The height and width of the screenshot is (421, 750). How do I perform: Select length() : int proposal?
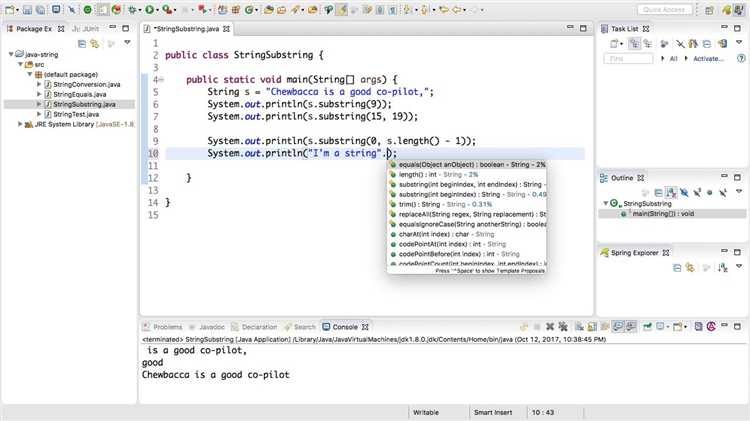[x=467, y=175]
